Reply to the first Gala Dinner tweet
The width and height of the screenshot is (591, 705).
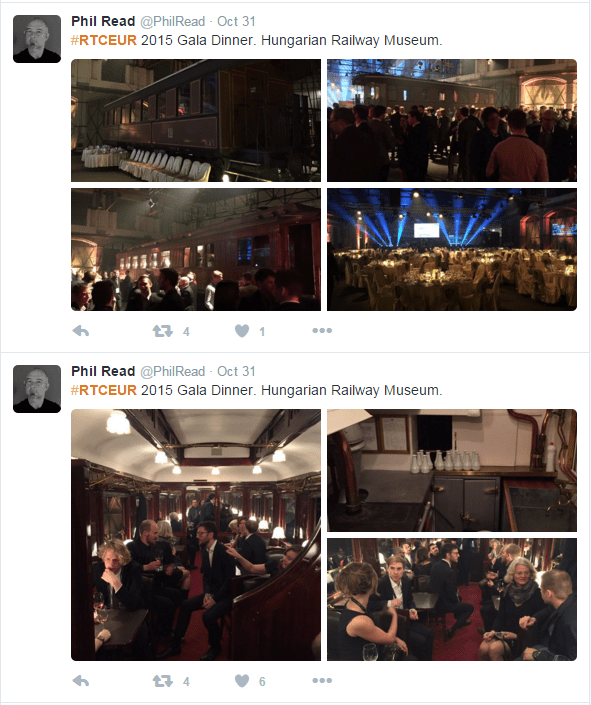[81, 331]
